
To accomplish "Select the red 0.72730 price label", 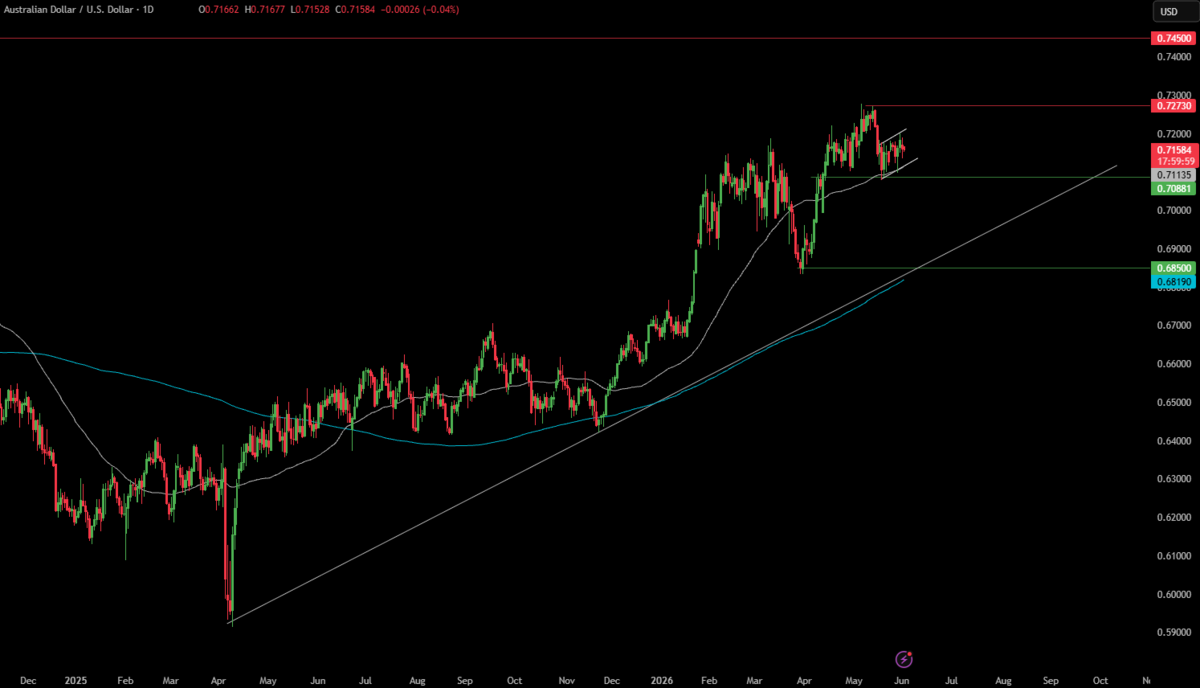I will click(1172, 105).
